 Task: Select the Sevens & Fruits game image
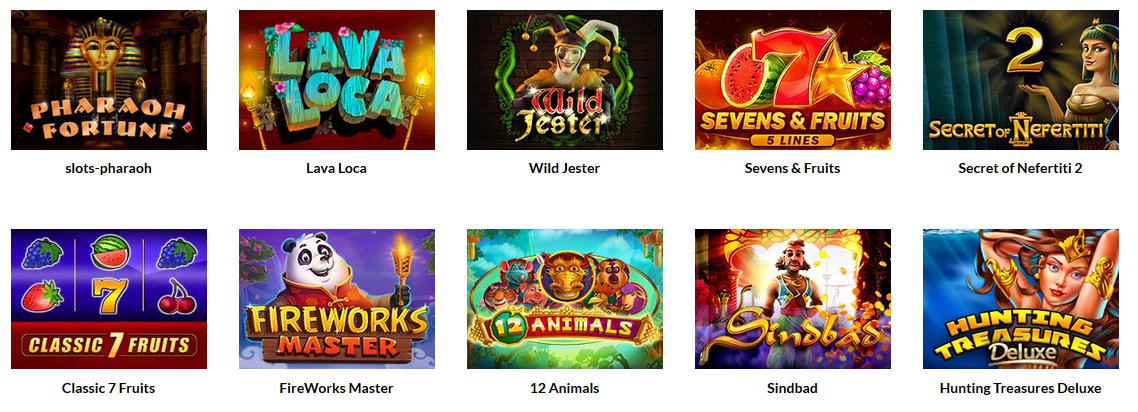tap(793, 80)
